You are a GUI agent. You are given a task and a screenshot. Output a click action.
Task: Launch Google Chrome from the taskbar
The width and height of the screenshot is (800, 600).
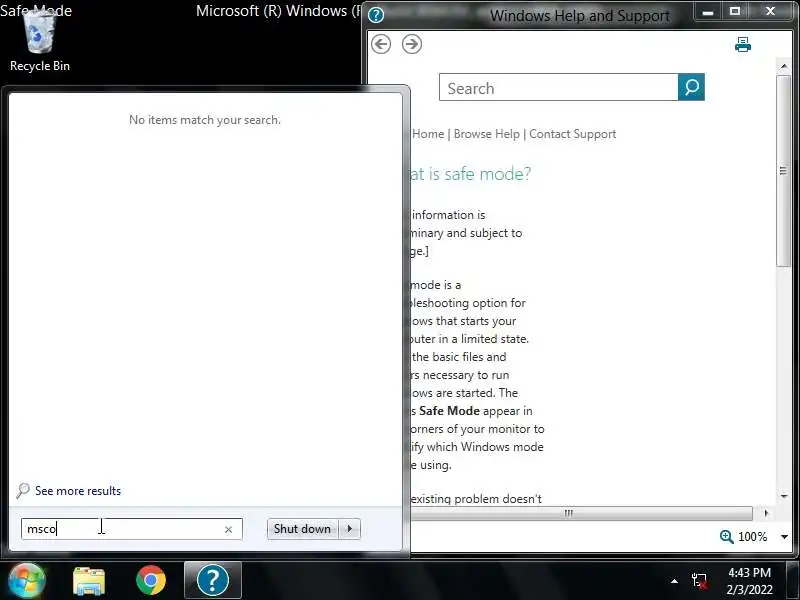point(151,581)
